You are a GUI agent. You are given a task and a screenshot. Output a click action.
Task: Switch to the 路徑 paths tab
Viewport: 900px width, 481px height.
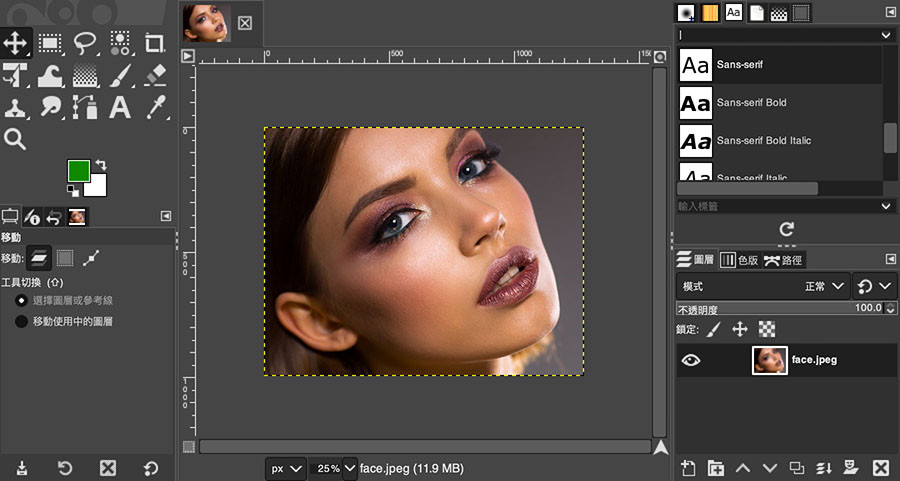(783, 259)
